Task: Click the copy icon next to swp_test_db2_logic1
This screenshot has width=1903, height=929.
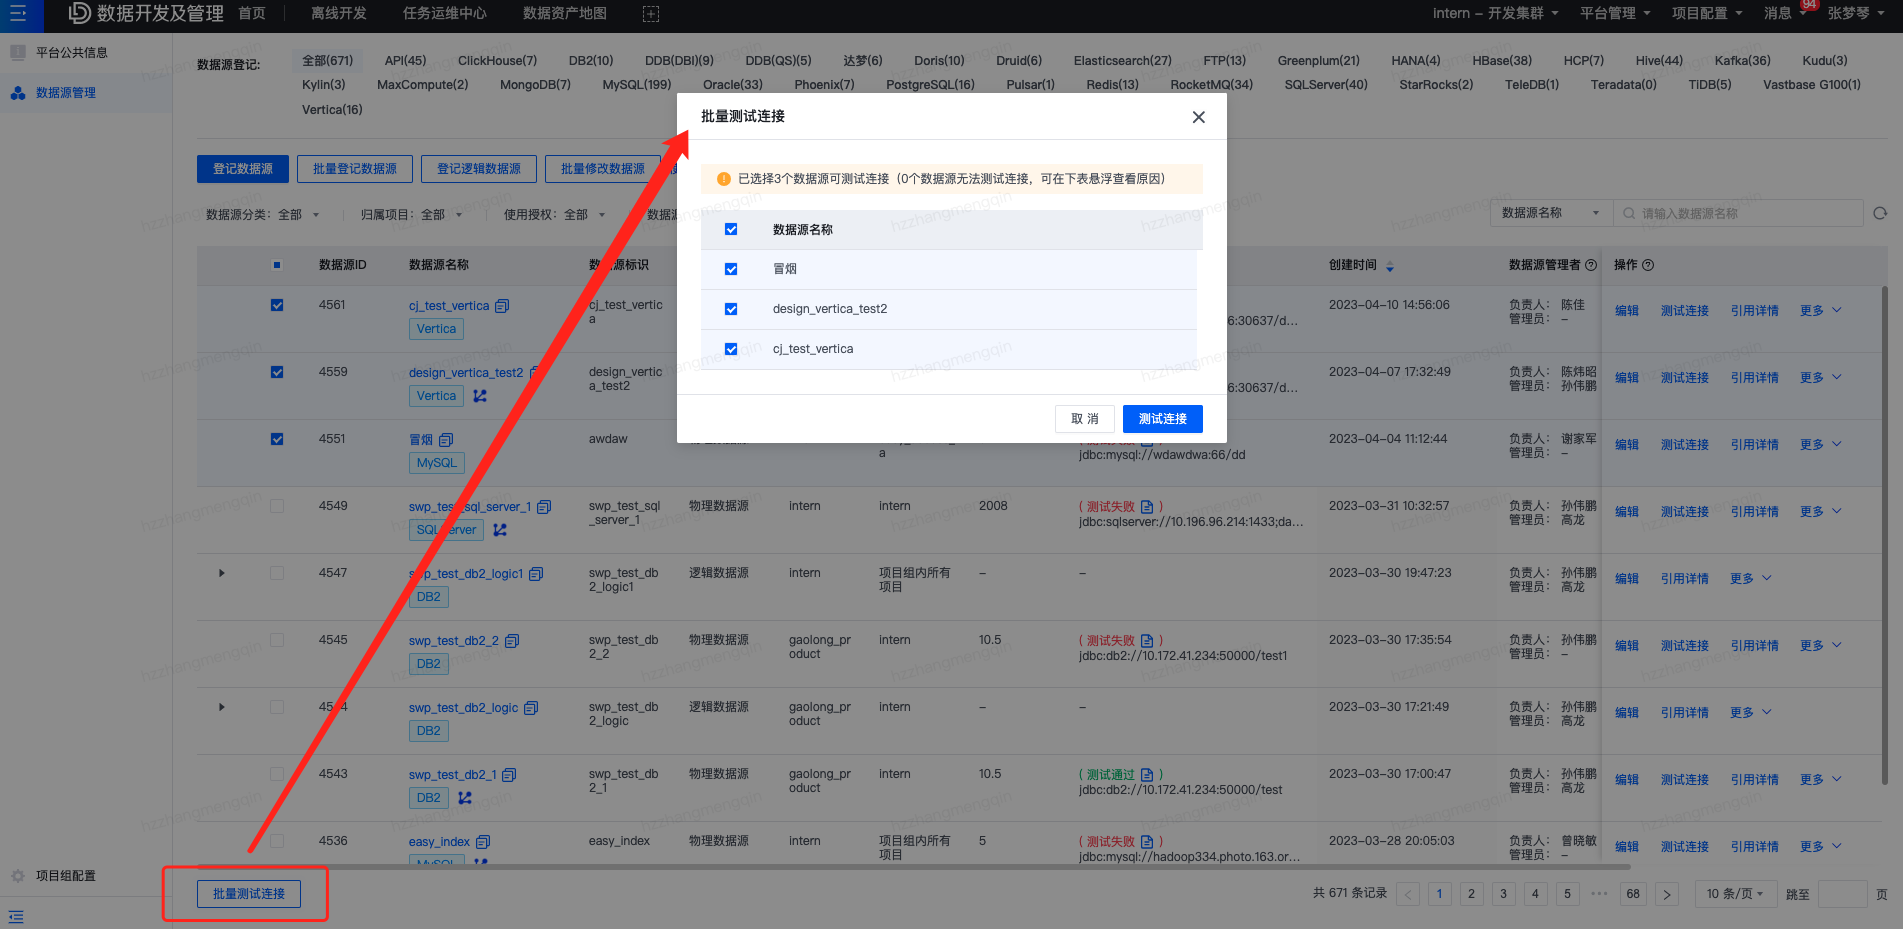Action: [x=536, y=574]
